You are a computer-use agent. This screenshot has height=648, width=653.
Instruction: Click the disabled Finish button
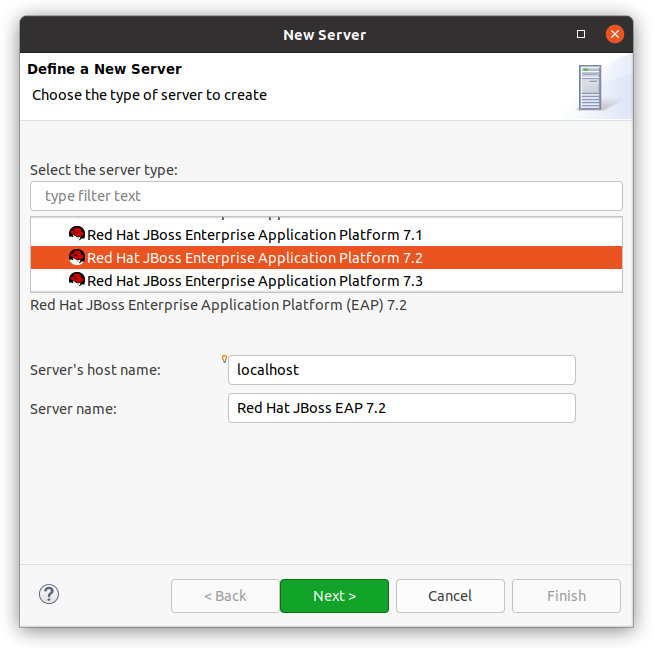coord(566,596)
